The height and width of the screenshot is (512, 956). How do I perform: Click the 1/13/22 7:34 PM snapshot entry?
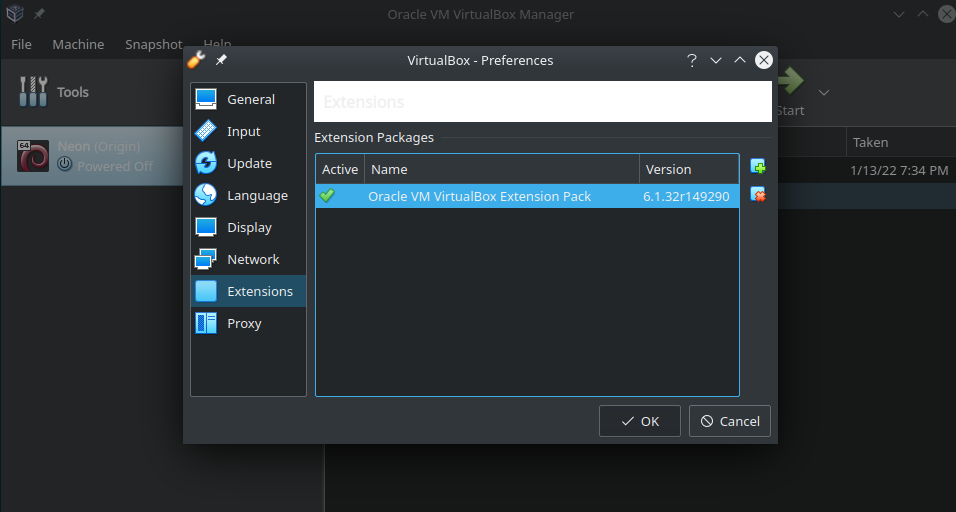[x=899, y=171]
